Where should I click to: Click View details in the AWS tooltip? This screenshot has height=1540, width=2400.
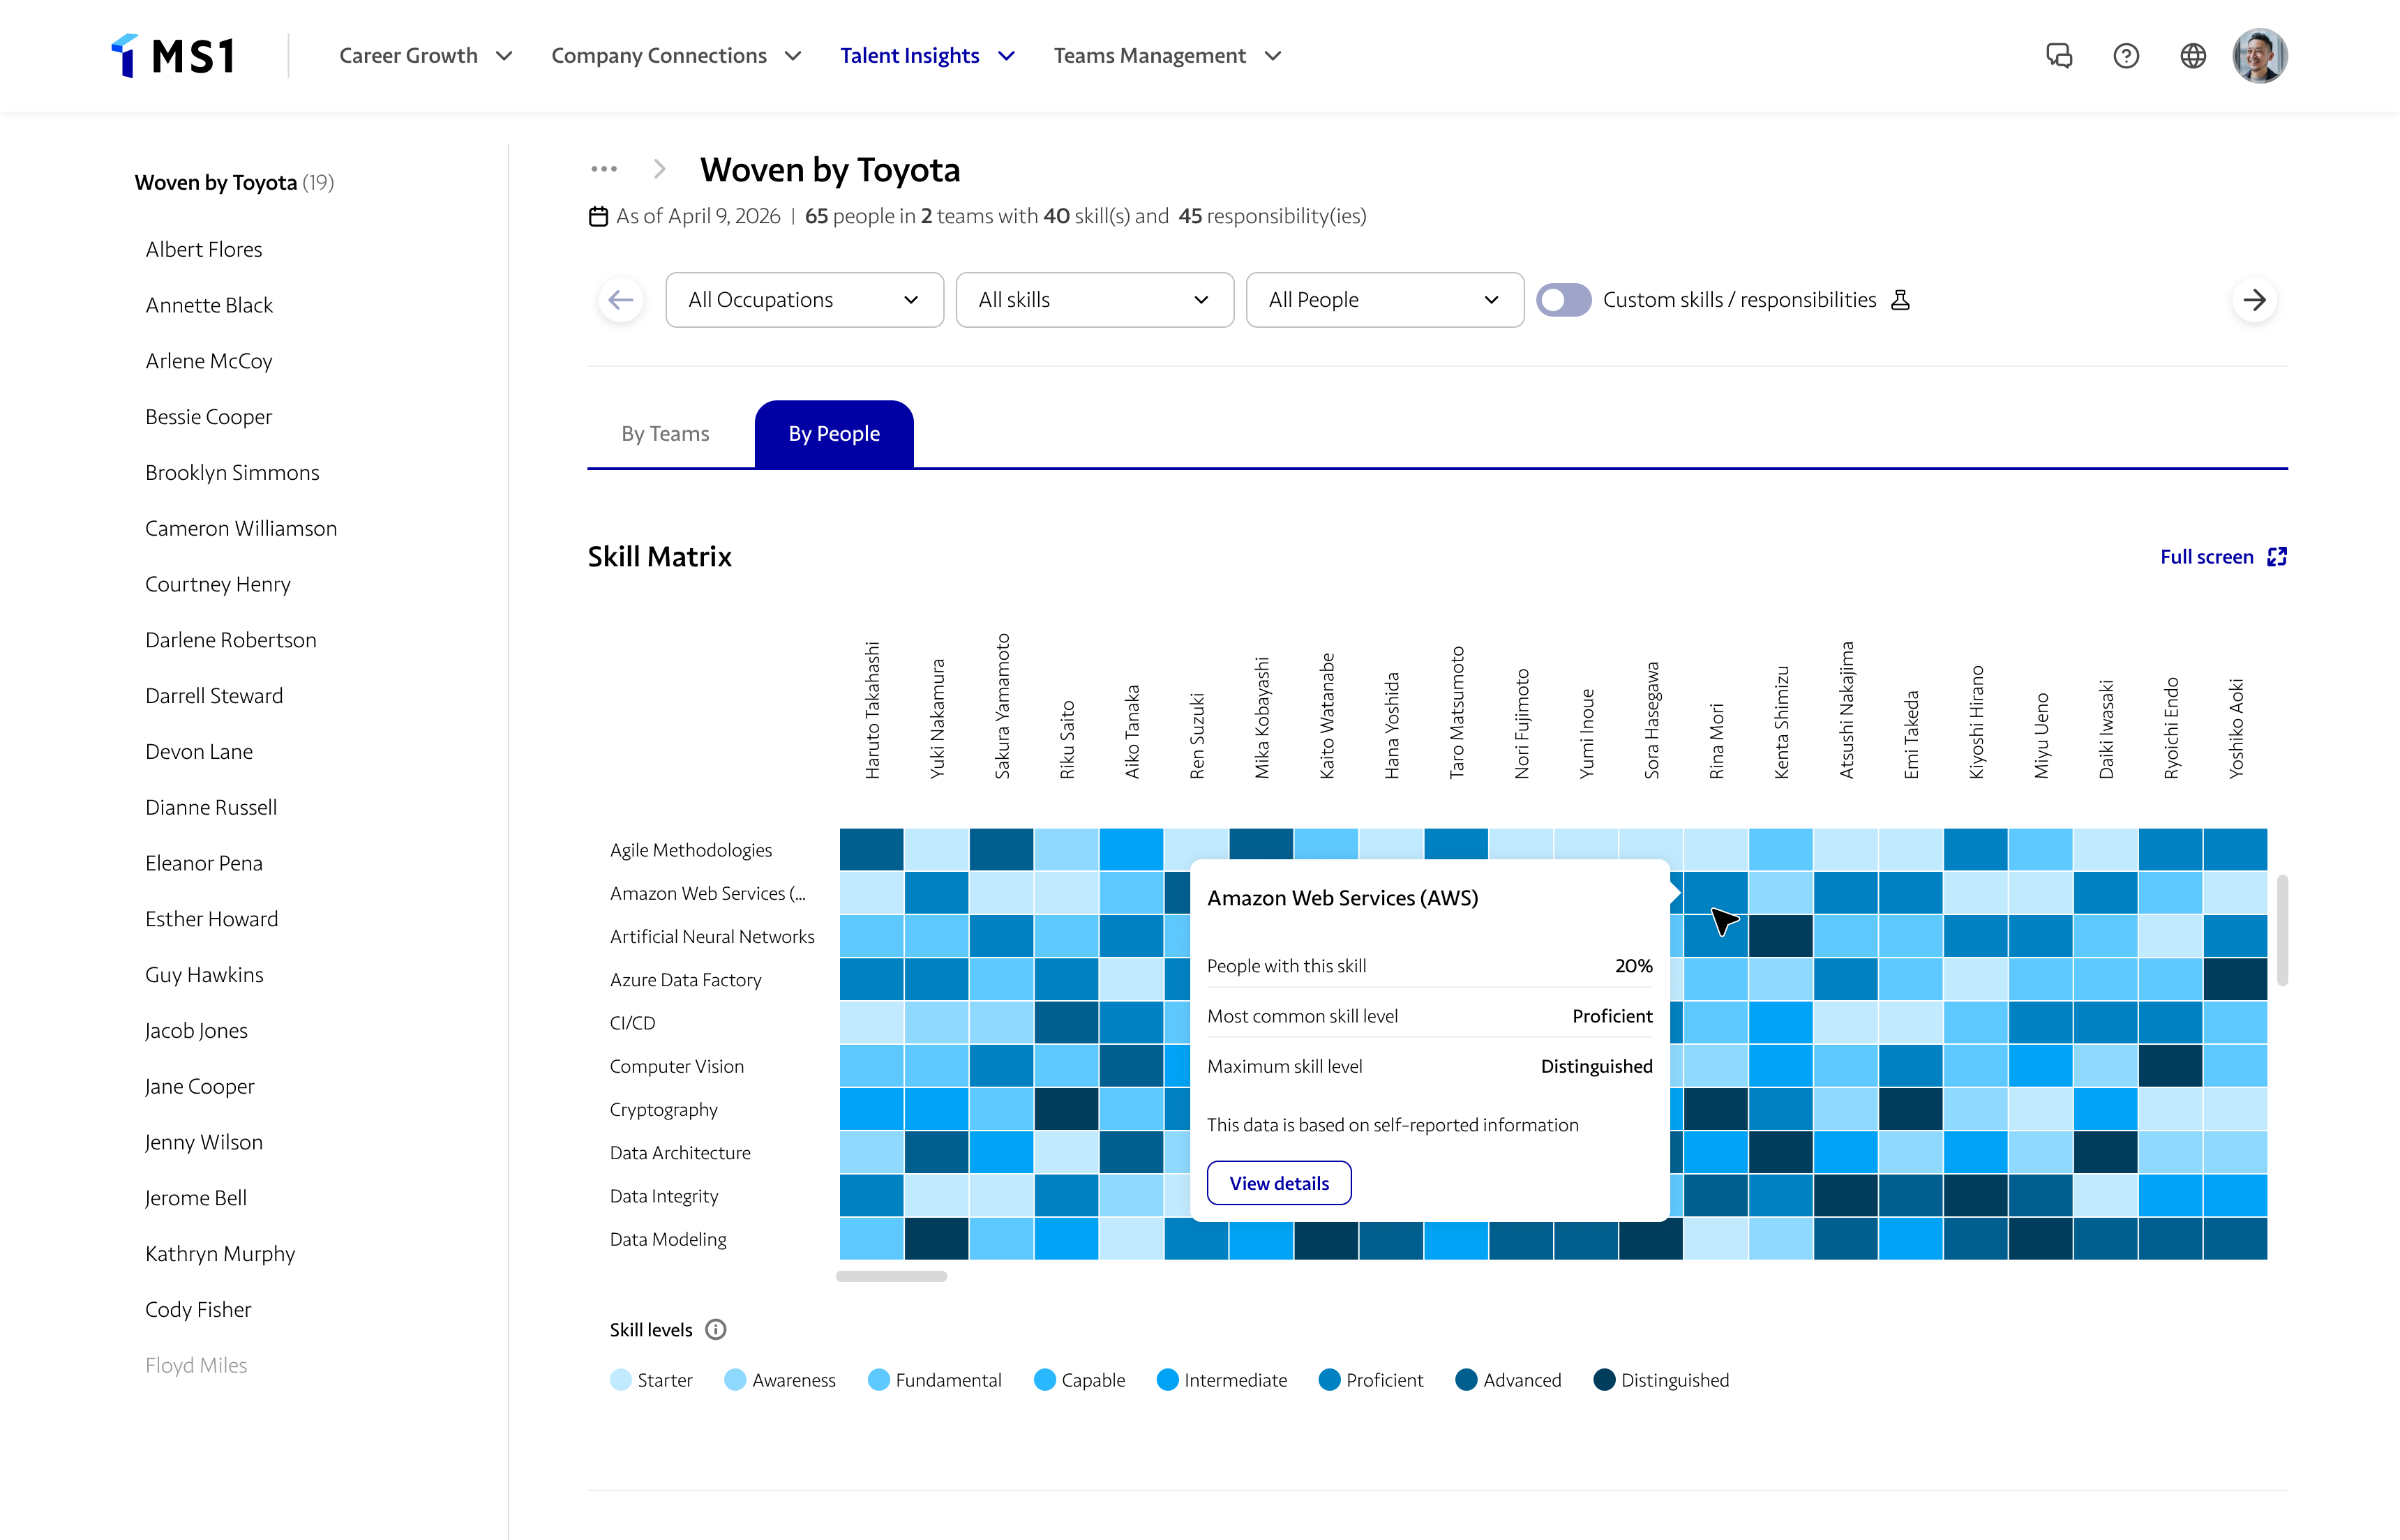click(1279, 1183)
